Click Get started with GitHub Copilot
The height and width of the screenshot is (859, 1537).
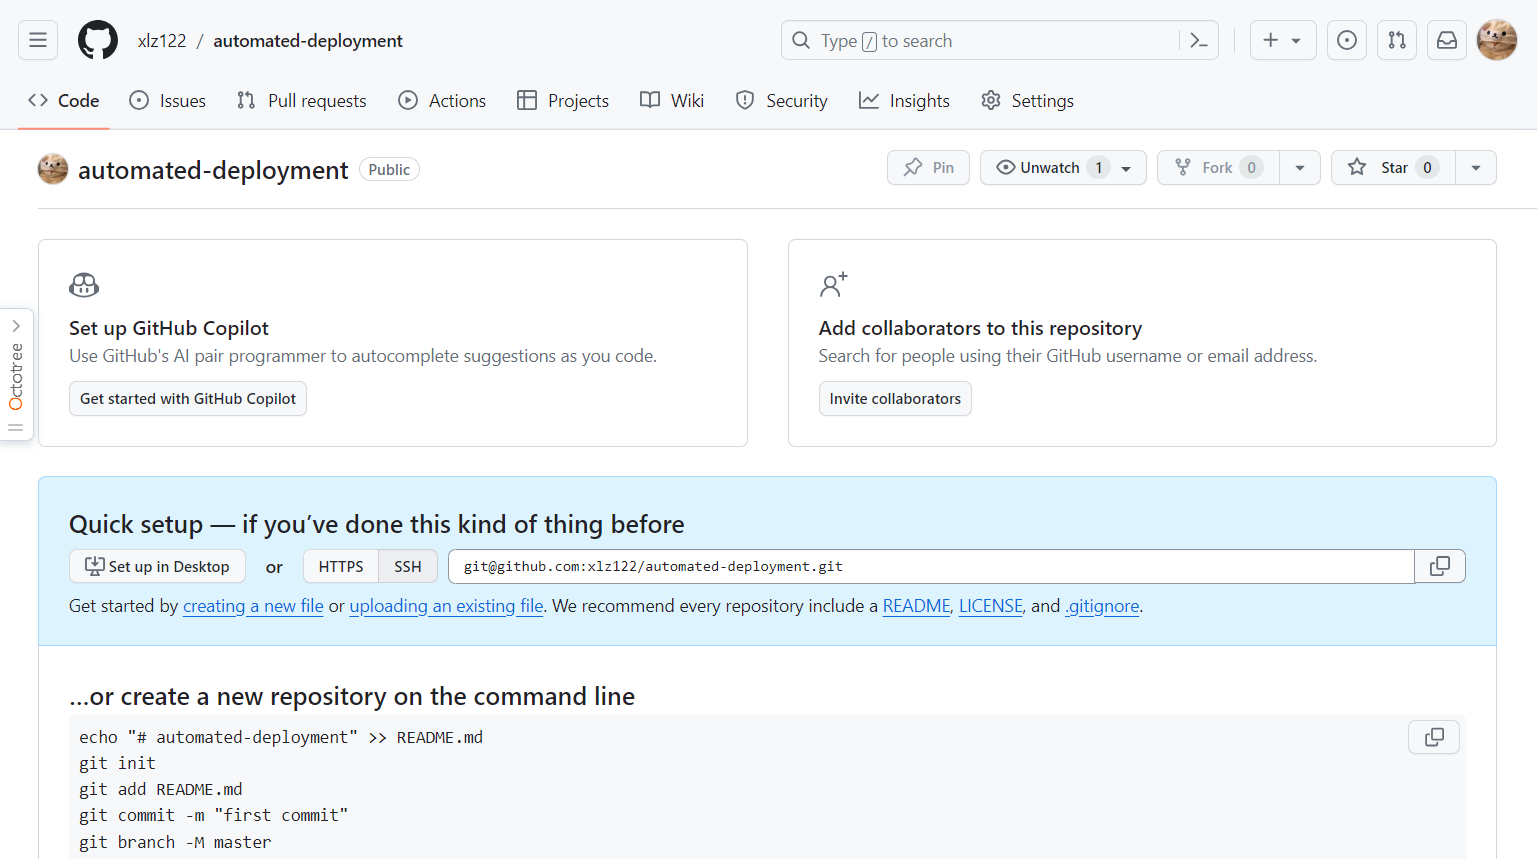[188, 399]
